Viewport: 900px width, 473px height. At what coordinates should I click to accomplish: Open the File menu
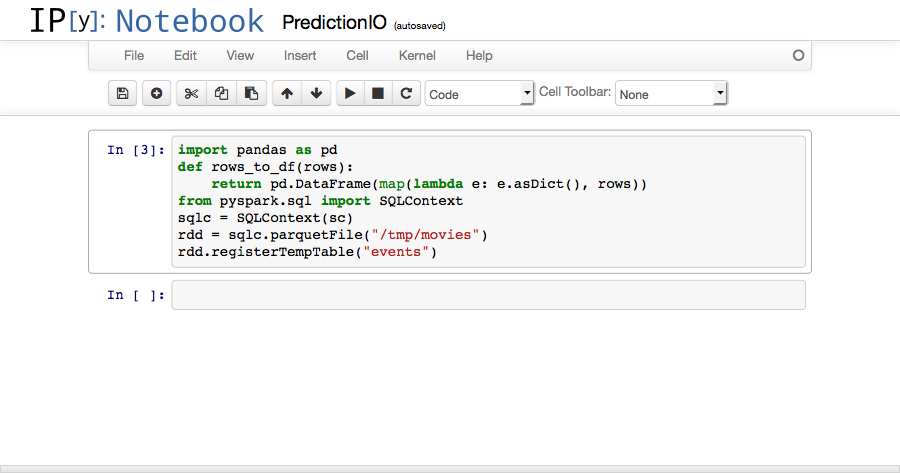[x=134, y=55]
